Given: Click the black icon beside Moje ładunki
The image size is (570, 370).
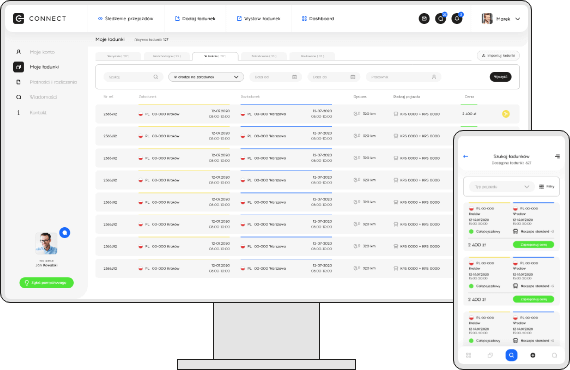Looking at the screenshot, I should pyautogui.click(x=19, y=67).
